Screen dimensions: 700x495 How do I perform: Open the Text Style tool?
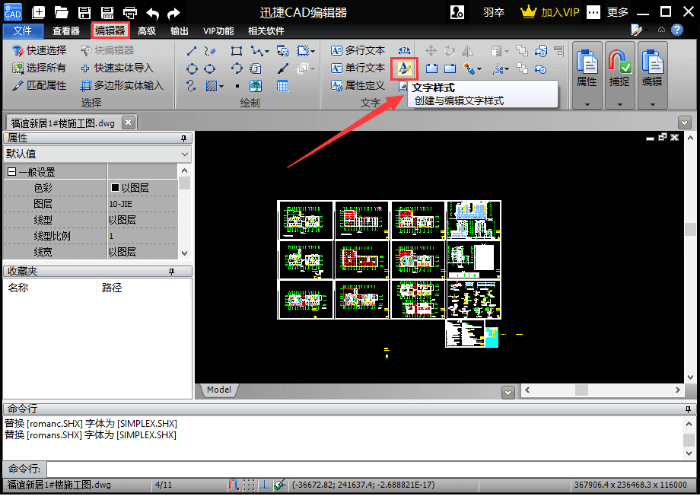coord(404,68)
